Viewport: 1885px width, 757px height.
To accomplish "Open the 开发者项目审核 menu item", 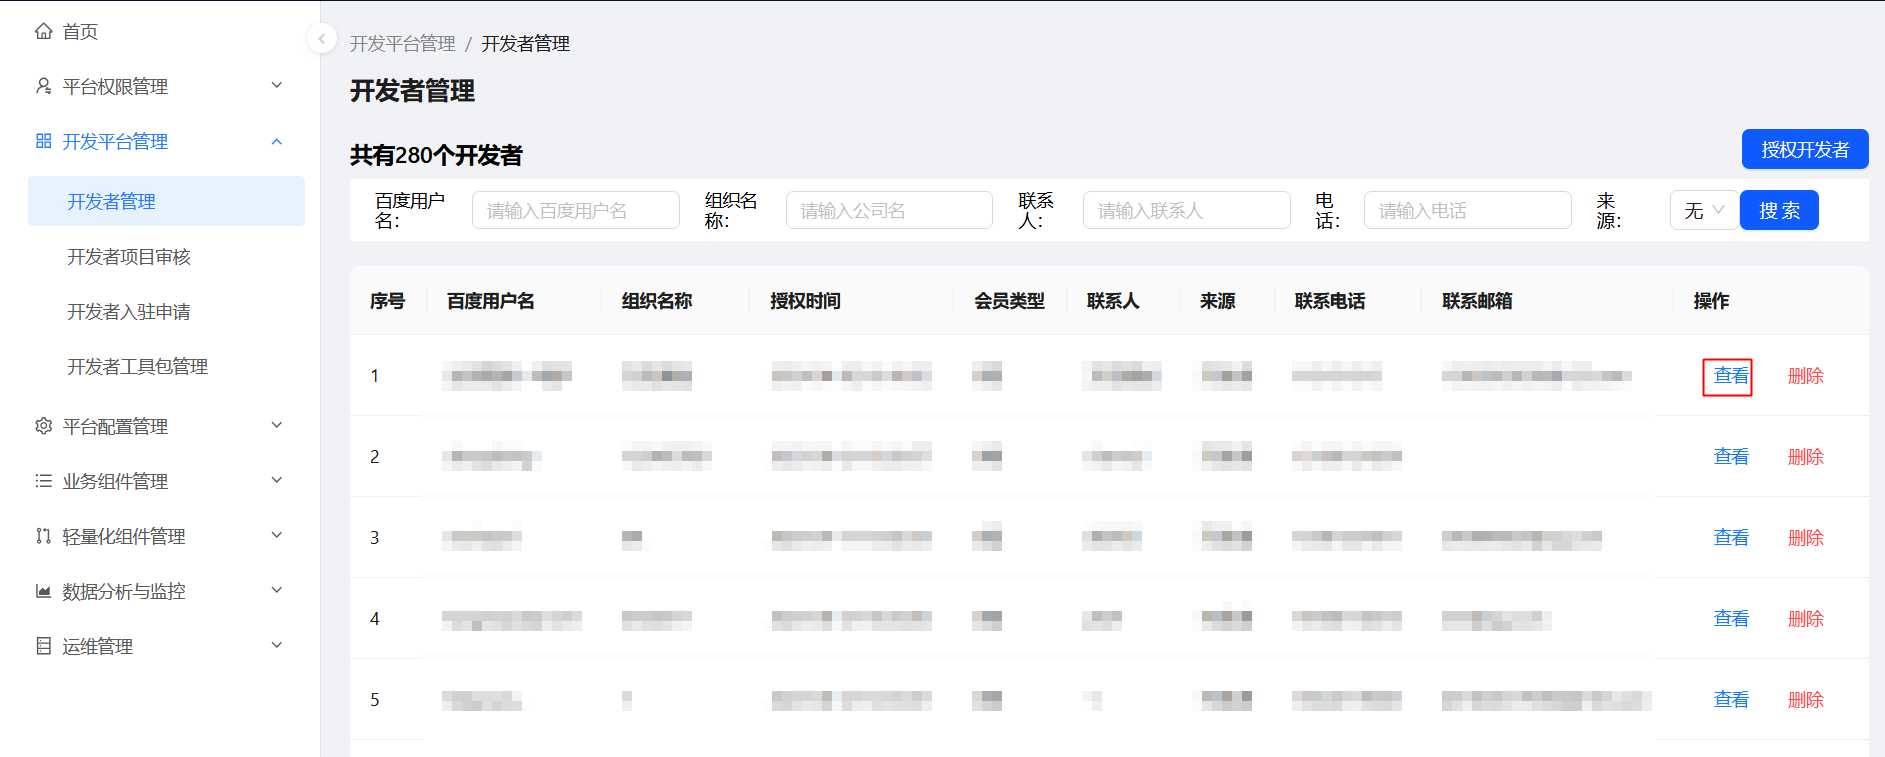I will click(129, 257).
